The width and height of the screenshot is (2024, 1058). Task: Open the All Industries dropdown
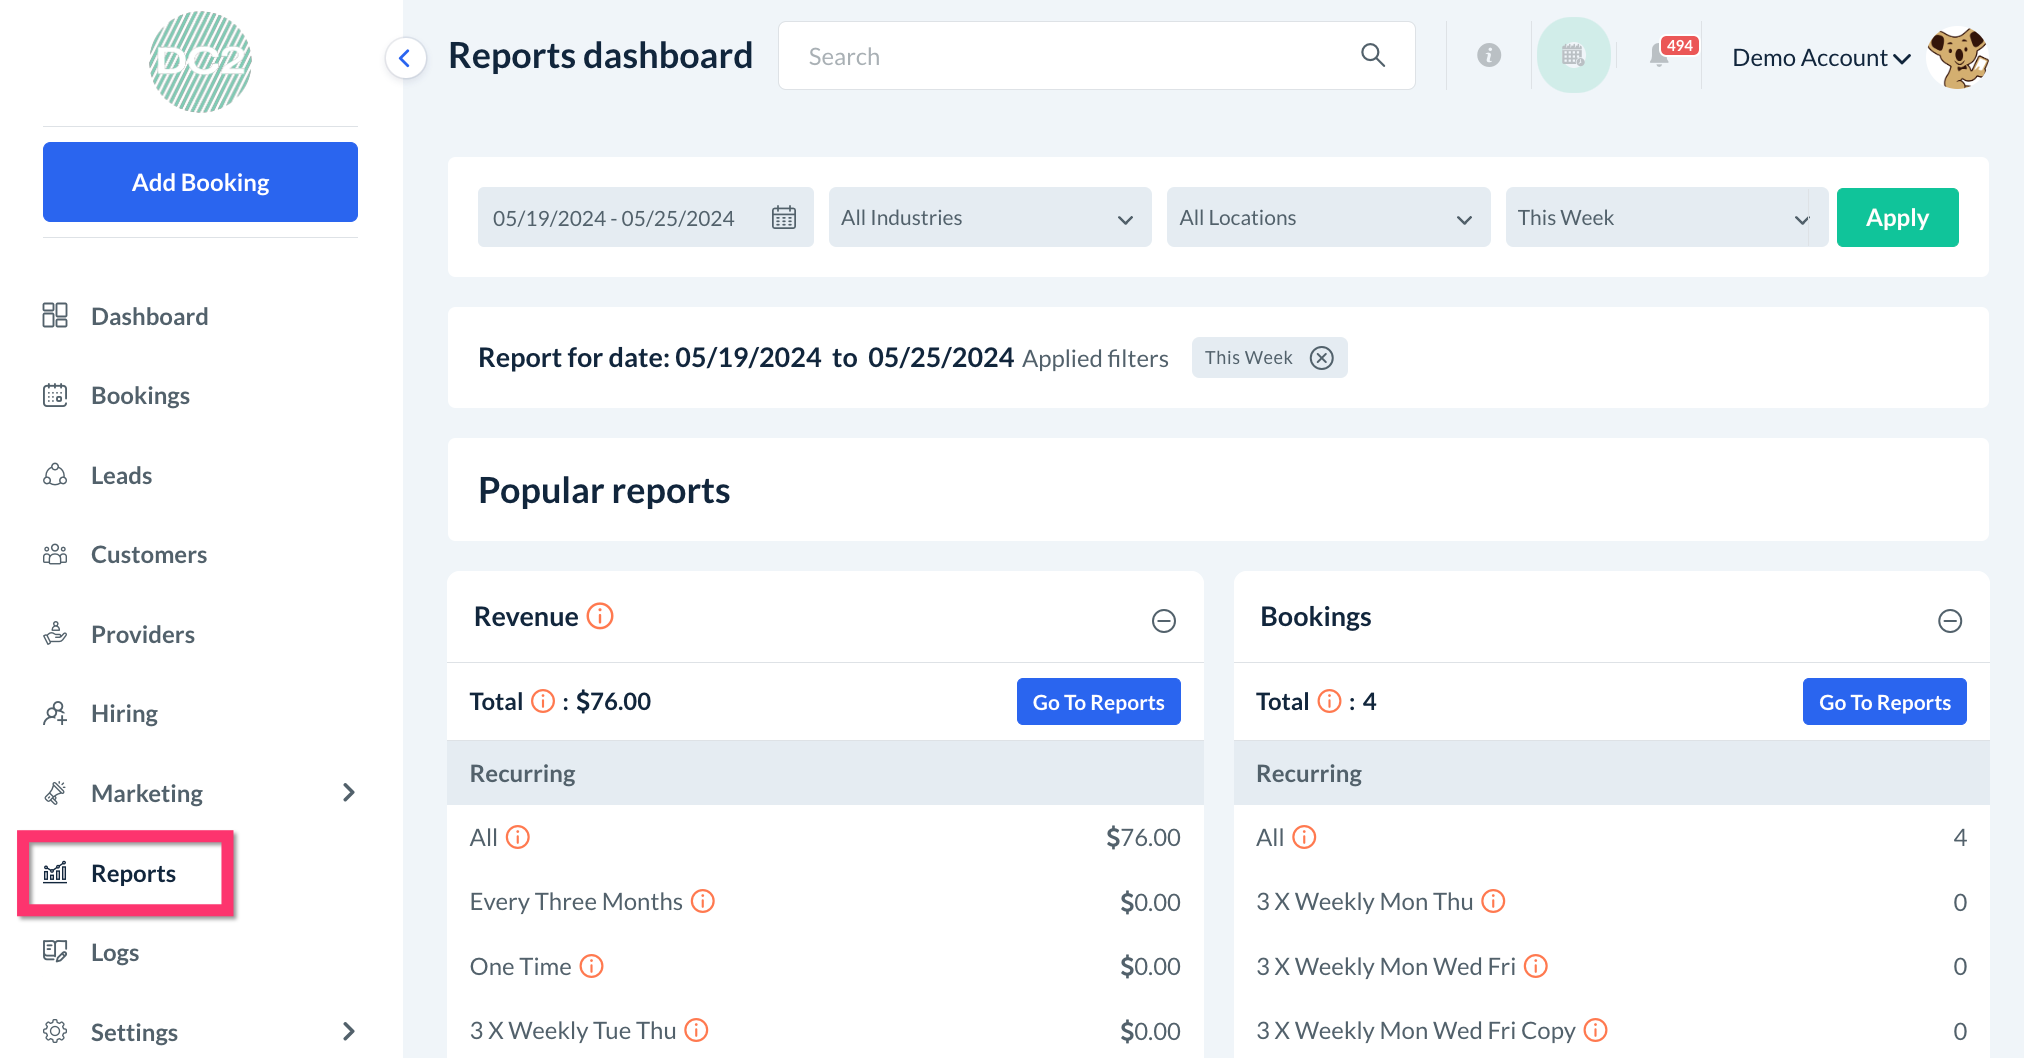[989, 218]
